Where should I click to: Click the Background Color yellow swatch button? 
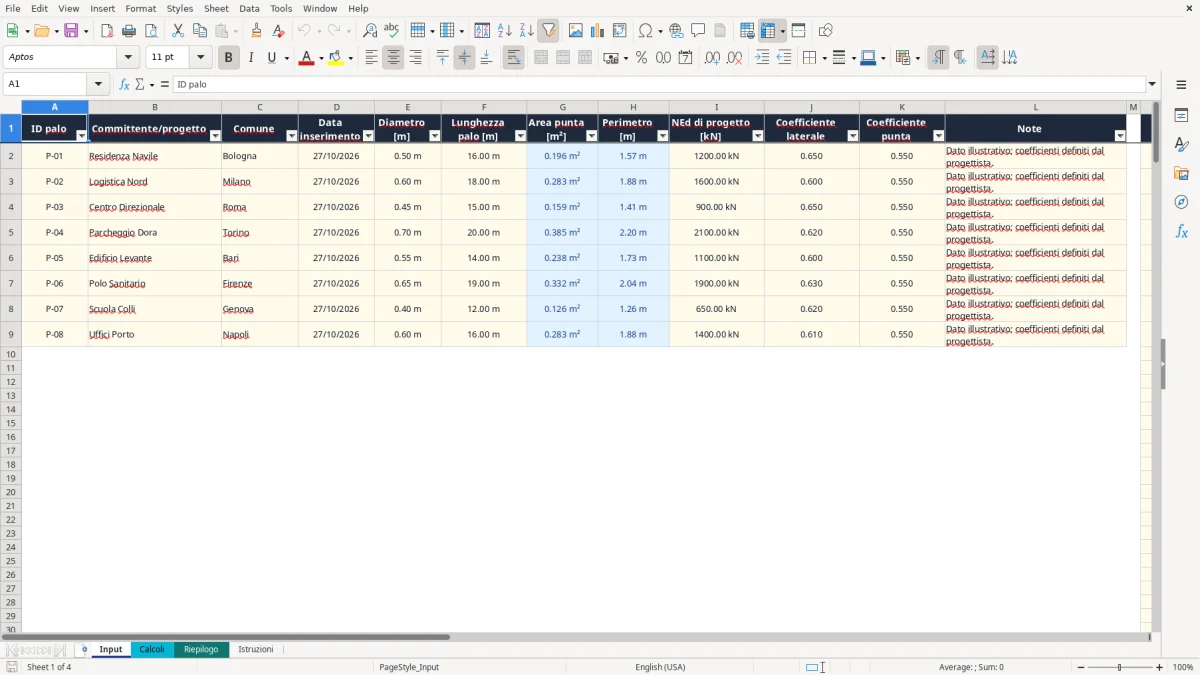coord(336,58)
